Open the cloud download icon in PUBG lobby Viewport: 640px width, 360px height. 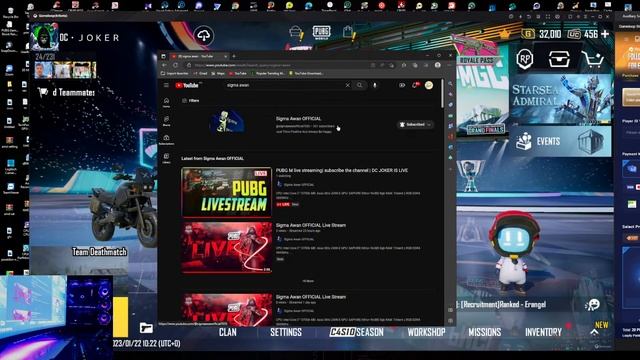[x=203, y=35]
